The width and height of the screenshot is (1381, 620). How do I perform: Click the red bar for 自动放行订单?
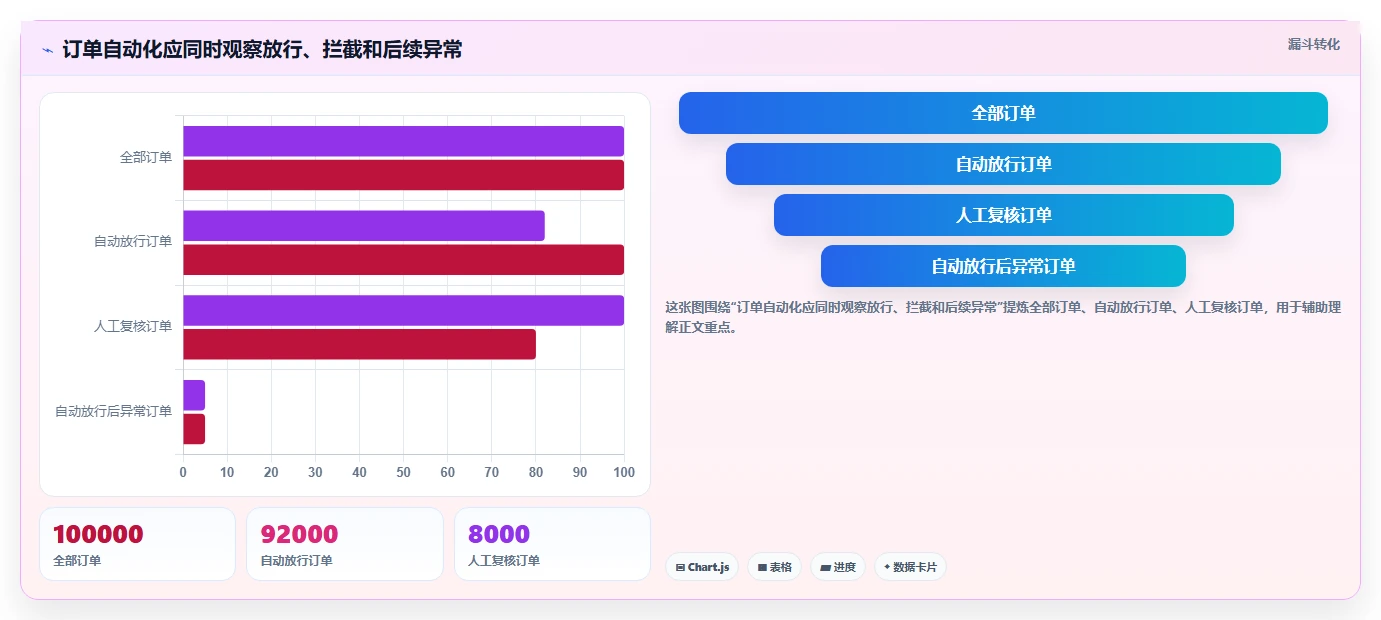403,260
